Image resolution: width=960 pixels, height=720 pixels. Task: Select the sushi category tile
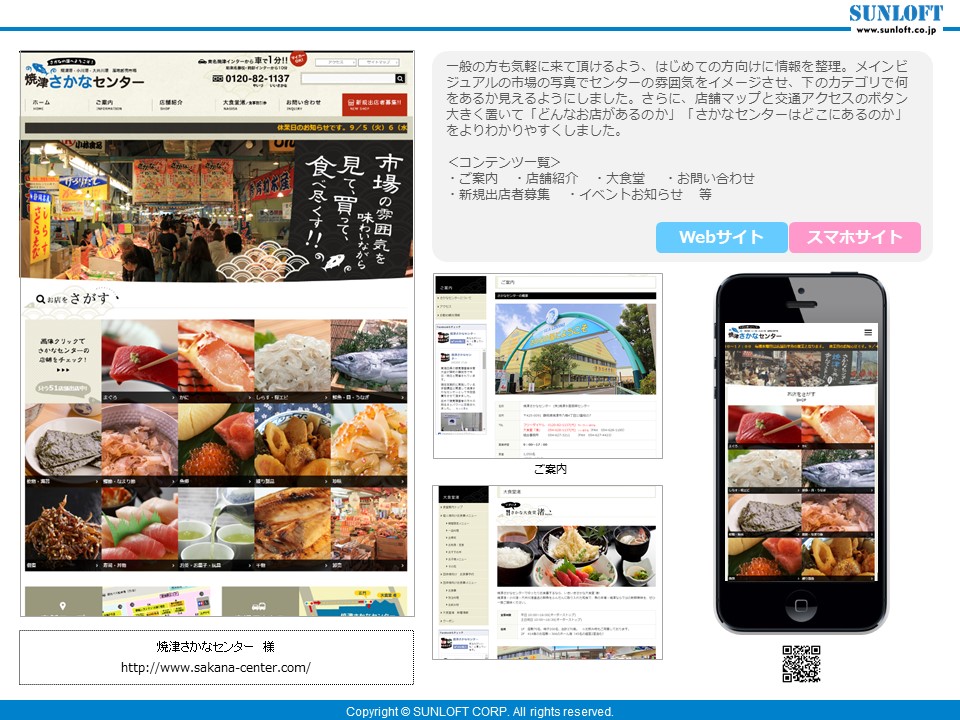(140, 529)
